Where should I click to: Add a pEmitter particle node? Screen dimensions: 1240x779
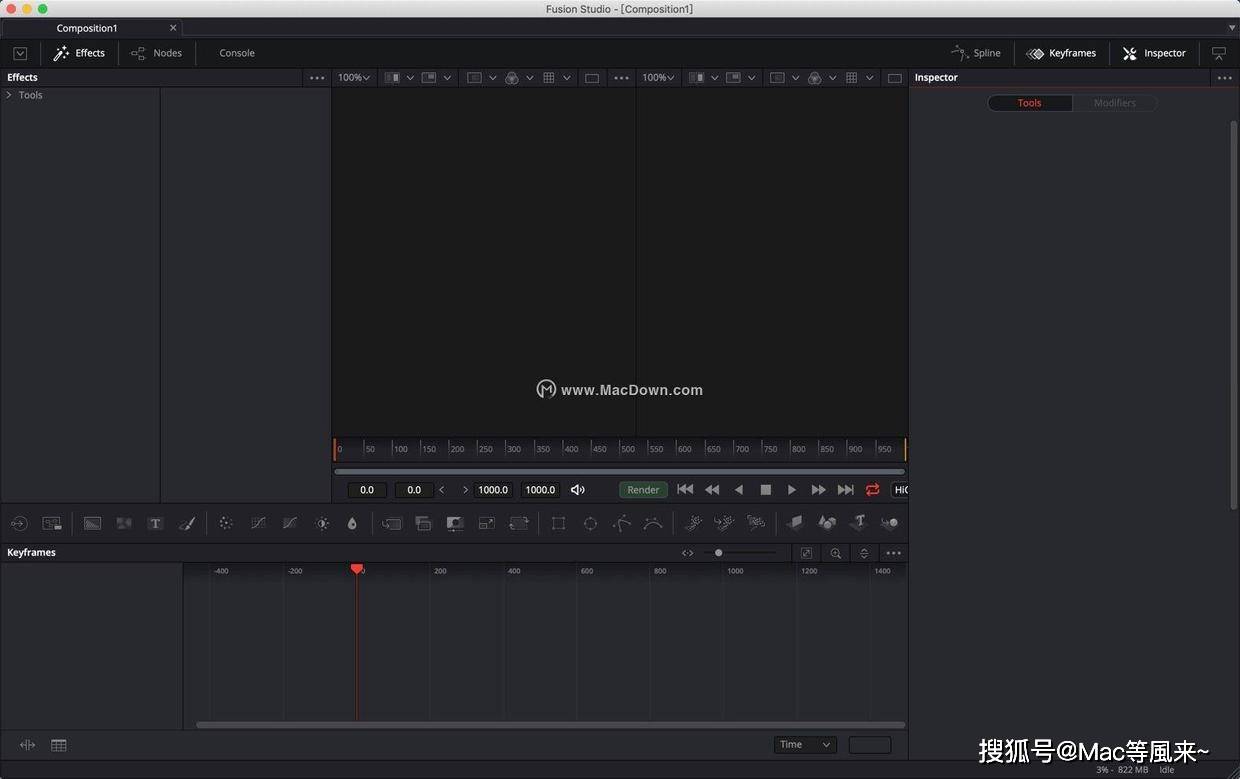[693, 523]
